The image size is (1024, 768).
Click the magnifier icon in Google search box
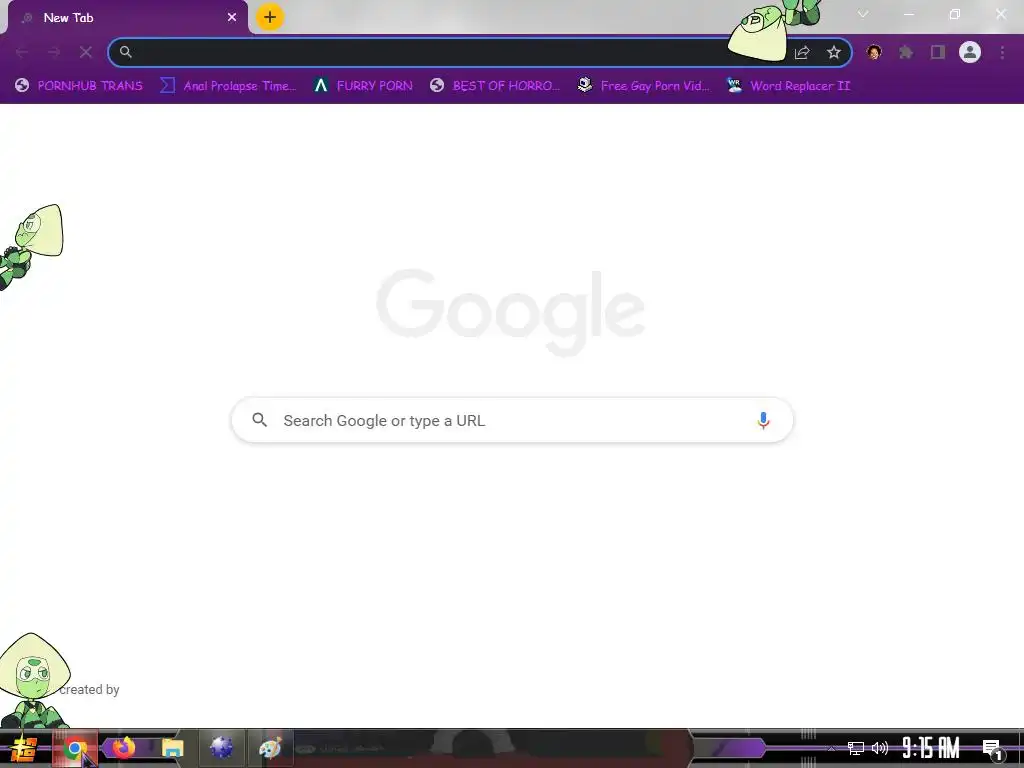260,420
